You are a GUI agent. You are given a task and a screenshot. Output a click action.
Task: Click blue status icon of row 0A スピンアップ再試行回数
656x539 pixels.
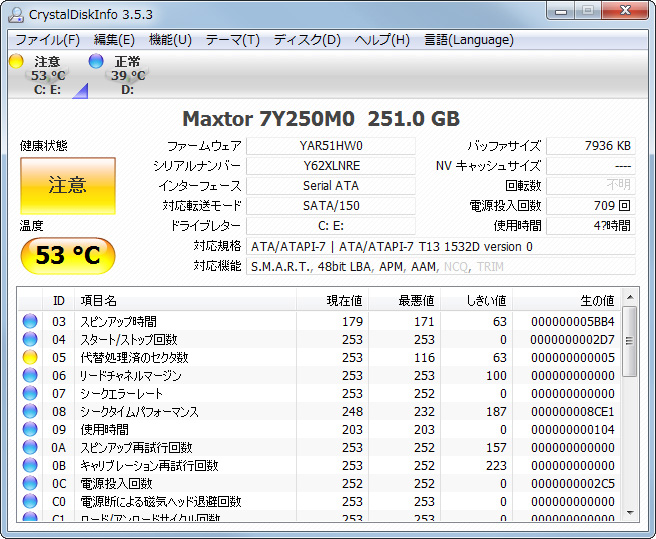point(30,447)
